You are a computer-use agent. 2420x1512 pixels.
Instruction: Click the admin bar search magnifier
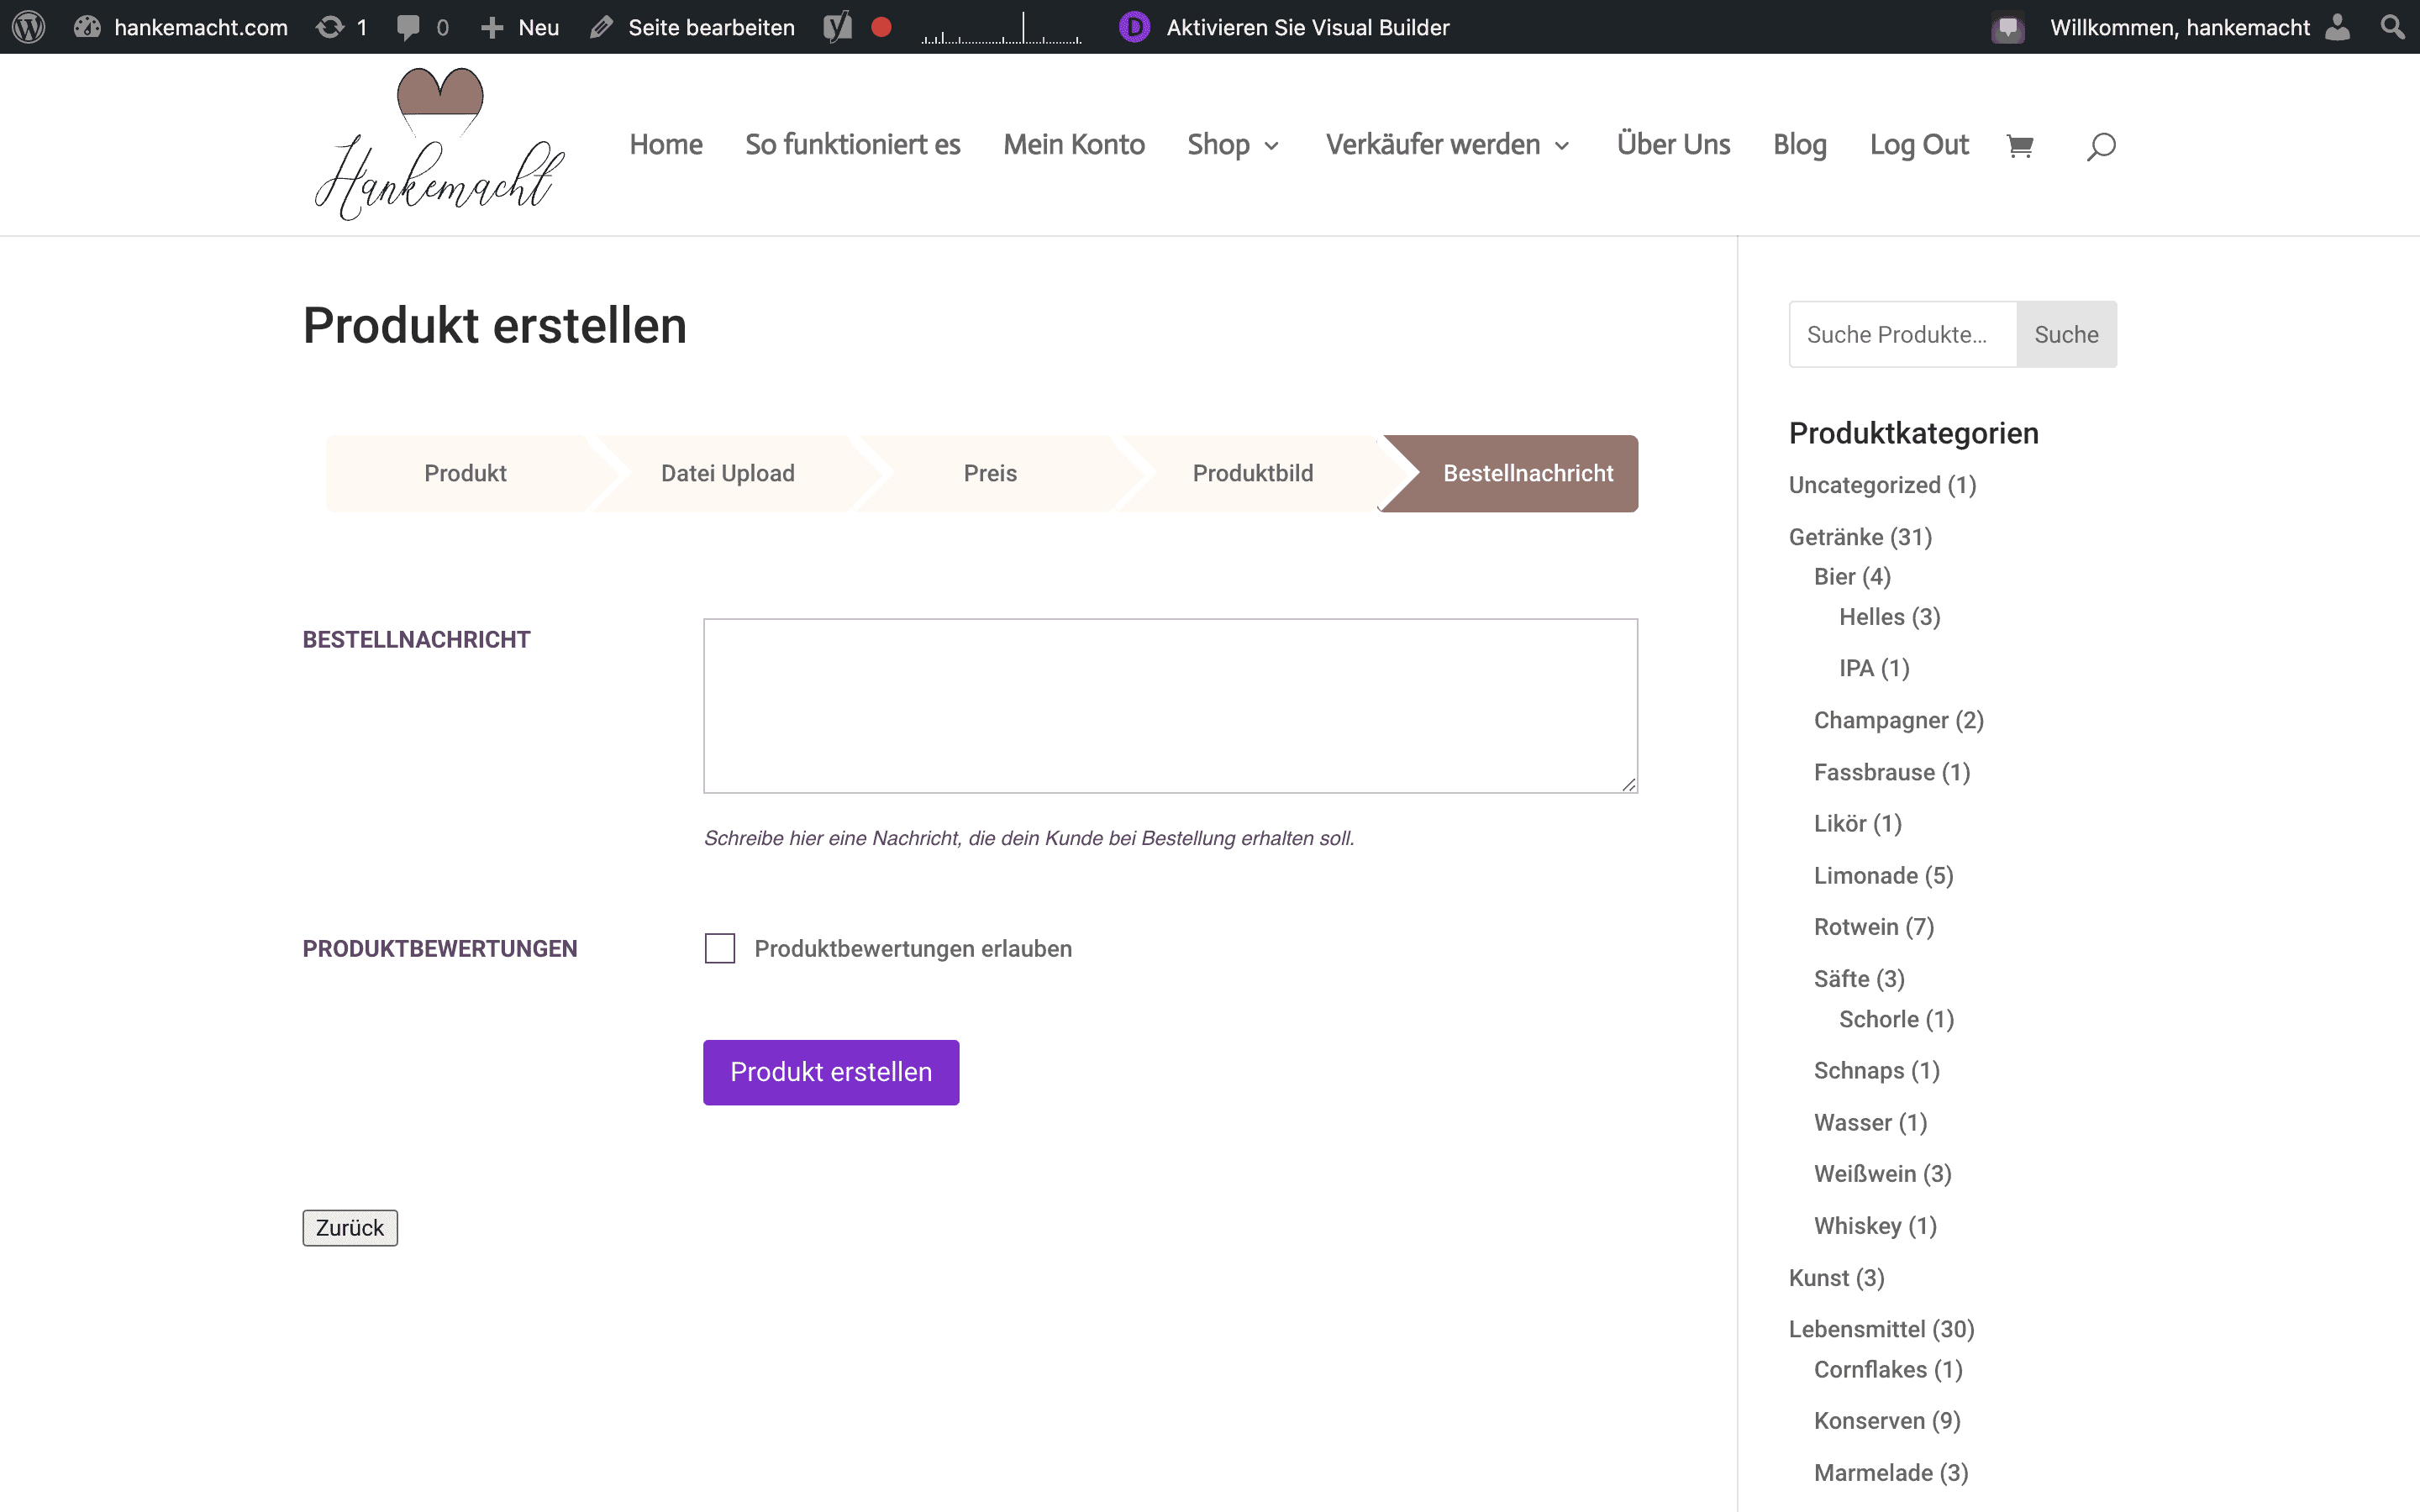[x=2392, y=27]
